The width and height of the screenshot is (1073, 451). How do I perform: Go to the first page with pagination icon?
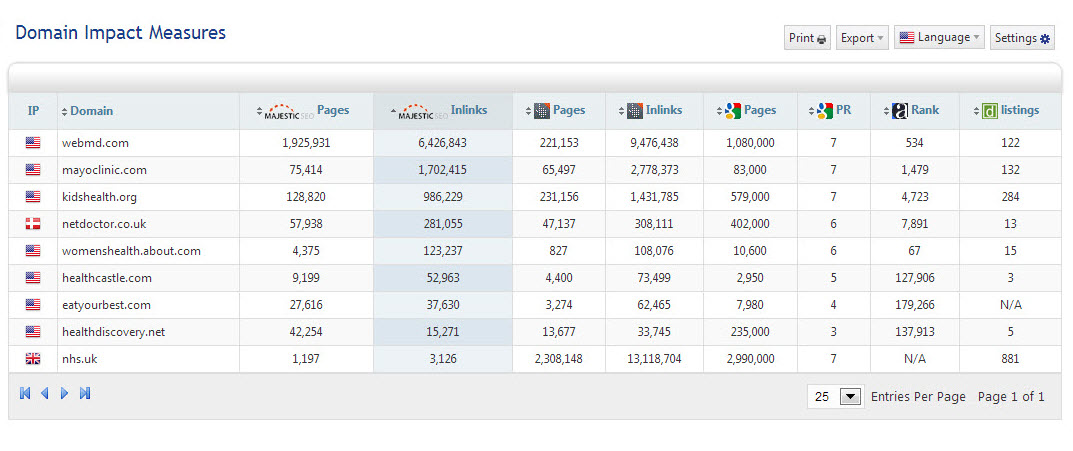pyautogui.click(x=25, y=393)
